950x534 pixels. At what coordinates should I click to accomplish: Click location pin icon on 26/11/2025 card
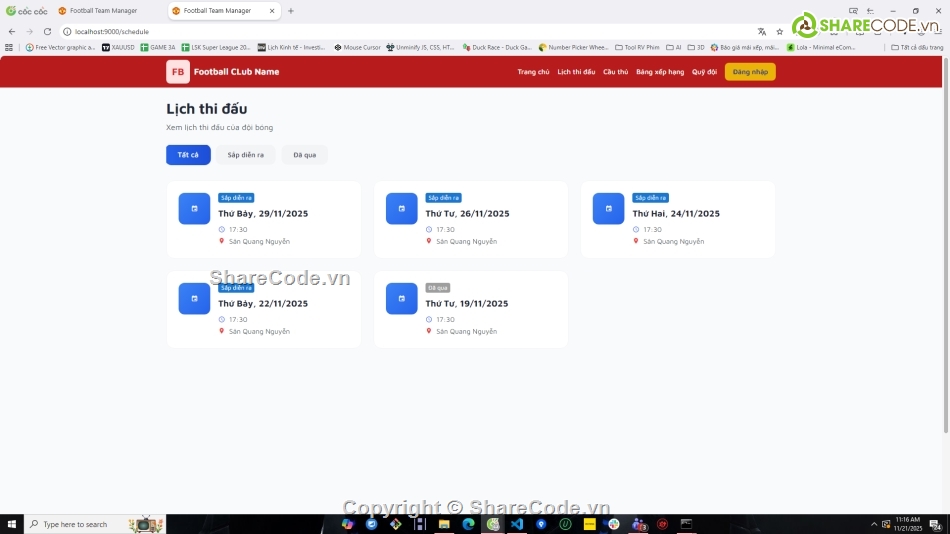coord(429,241)
